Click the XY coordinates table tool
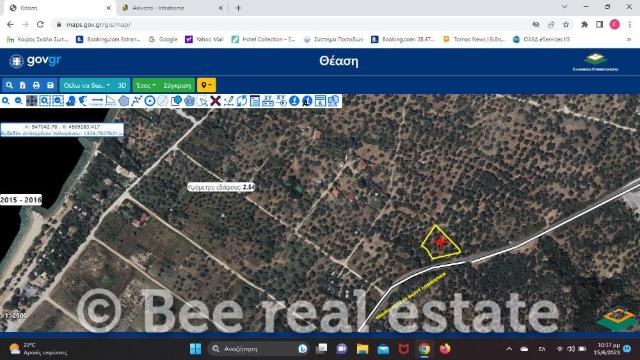The width and height of the screenshot is (640, 360). click(268, 101)
